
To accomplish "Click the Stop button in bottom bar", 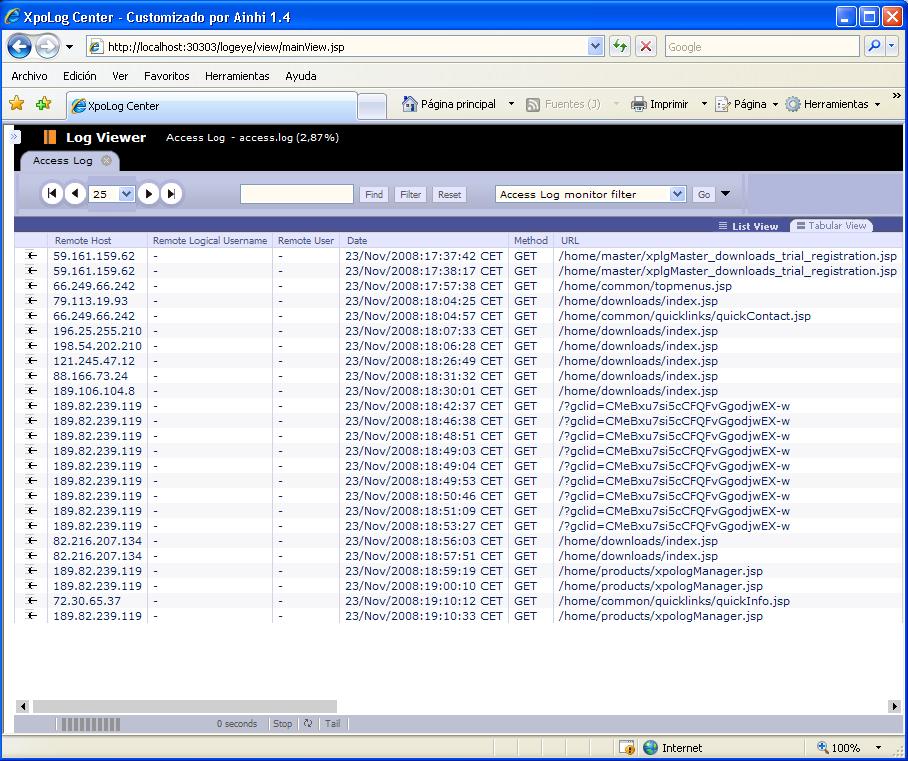I will tap(283, 723).
